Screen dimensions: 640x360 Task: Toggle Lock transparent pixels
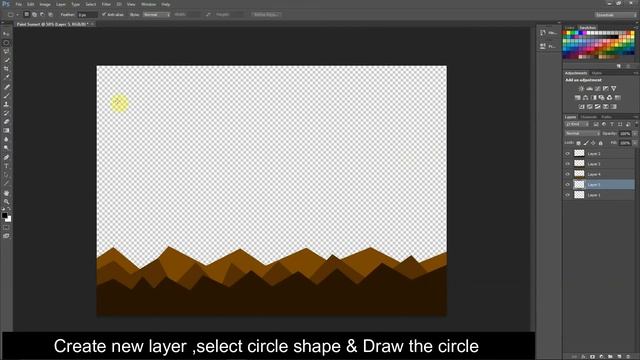tap(578, 143)
